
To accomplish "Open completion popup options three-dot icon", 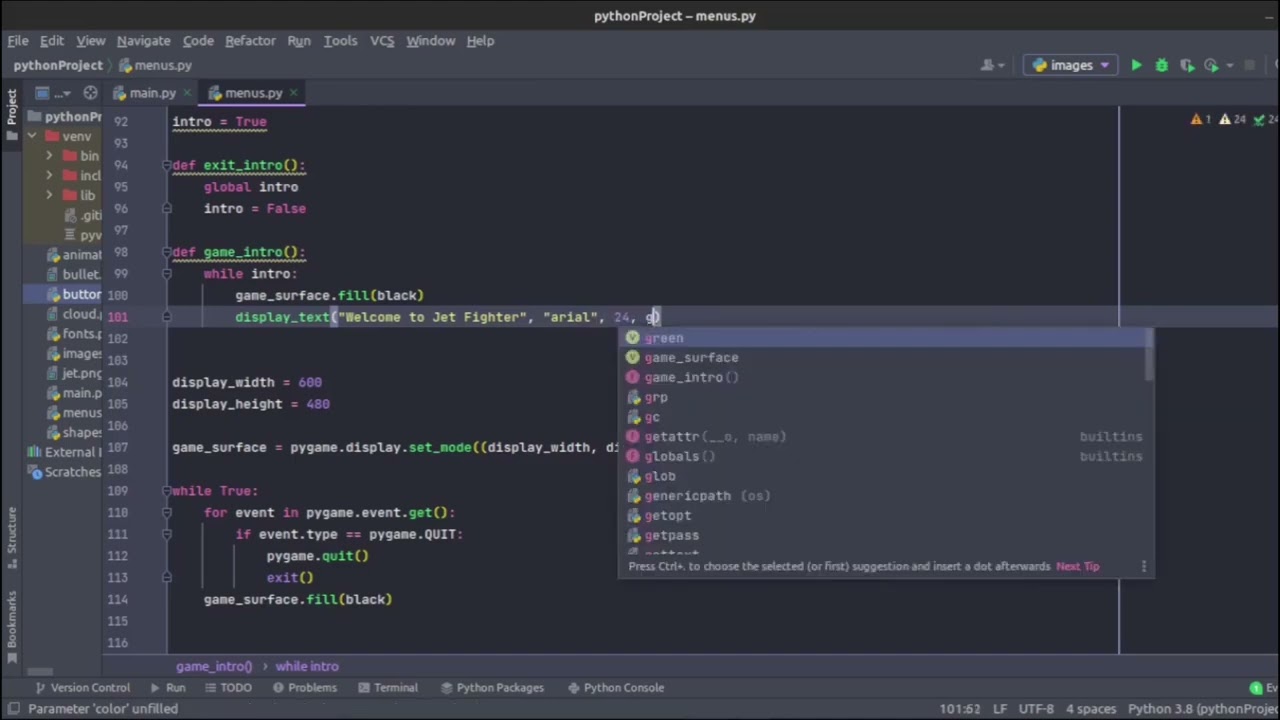I will coord(1143,566).
